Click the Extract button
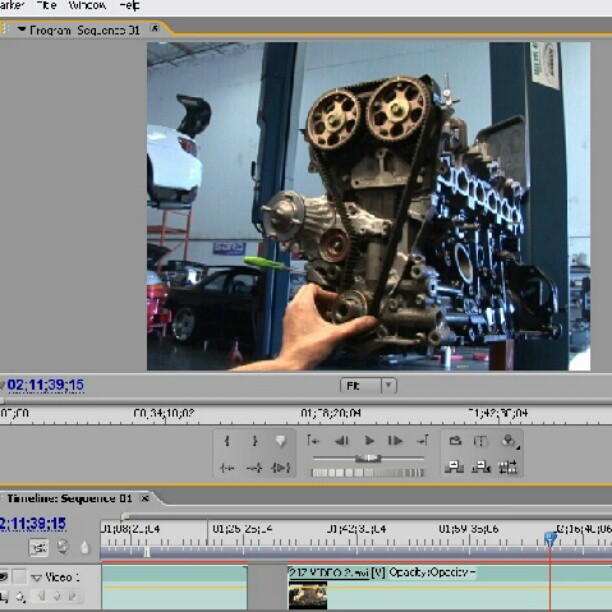The image size is (612, 612). (481, 466)
